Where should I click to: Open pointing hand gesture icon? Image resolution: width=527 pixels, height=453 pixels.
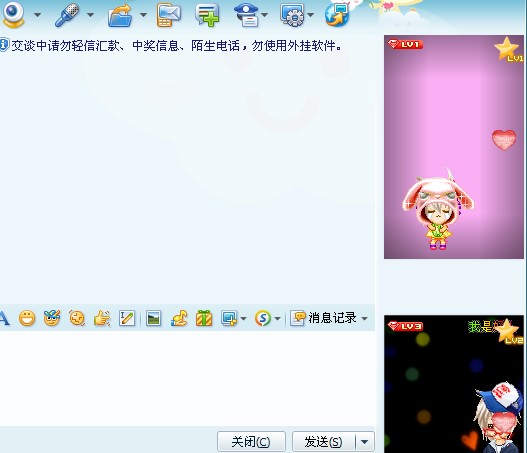coord(102,318)
